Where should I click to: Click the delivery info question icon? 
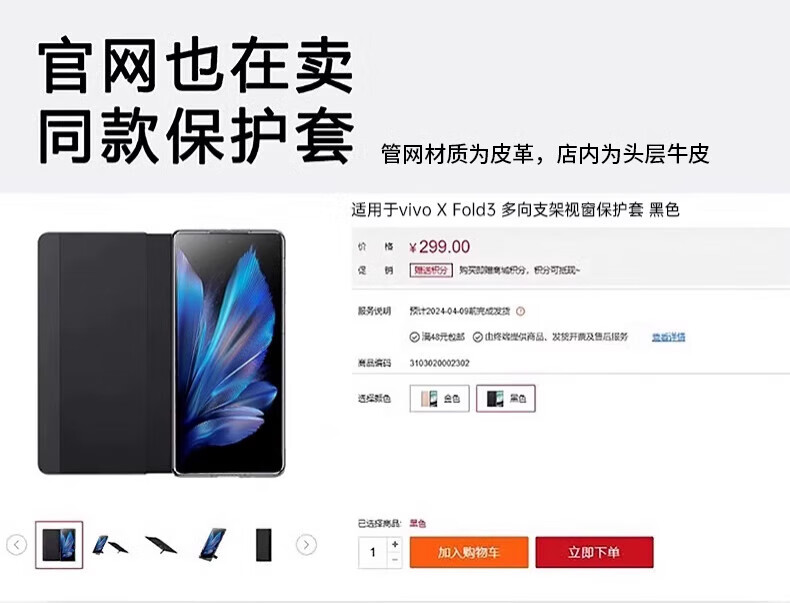[x=520, y=311]
